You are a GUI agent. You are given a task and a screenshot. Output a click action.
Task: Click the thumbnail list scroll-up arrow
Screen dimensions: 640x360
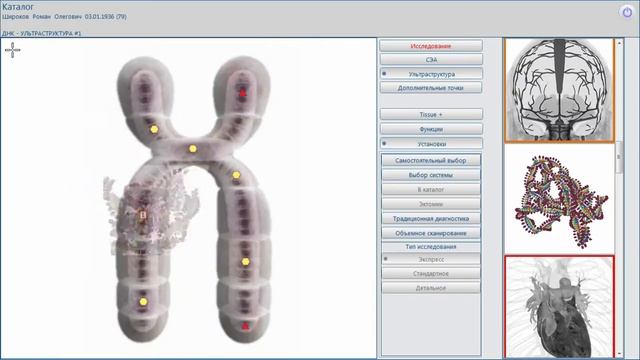point(620,42)
